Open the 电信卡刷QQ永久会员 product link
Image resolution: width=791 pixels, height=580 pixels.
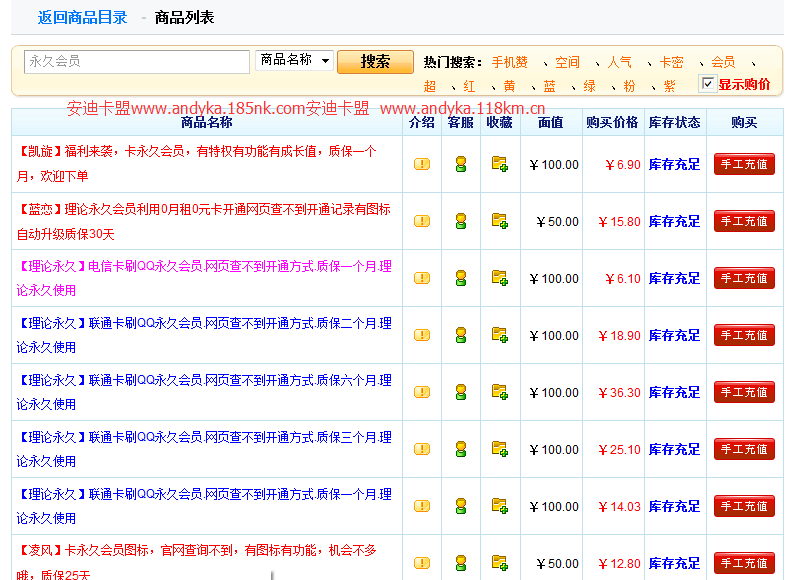[204, 278]
